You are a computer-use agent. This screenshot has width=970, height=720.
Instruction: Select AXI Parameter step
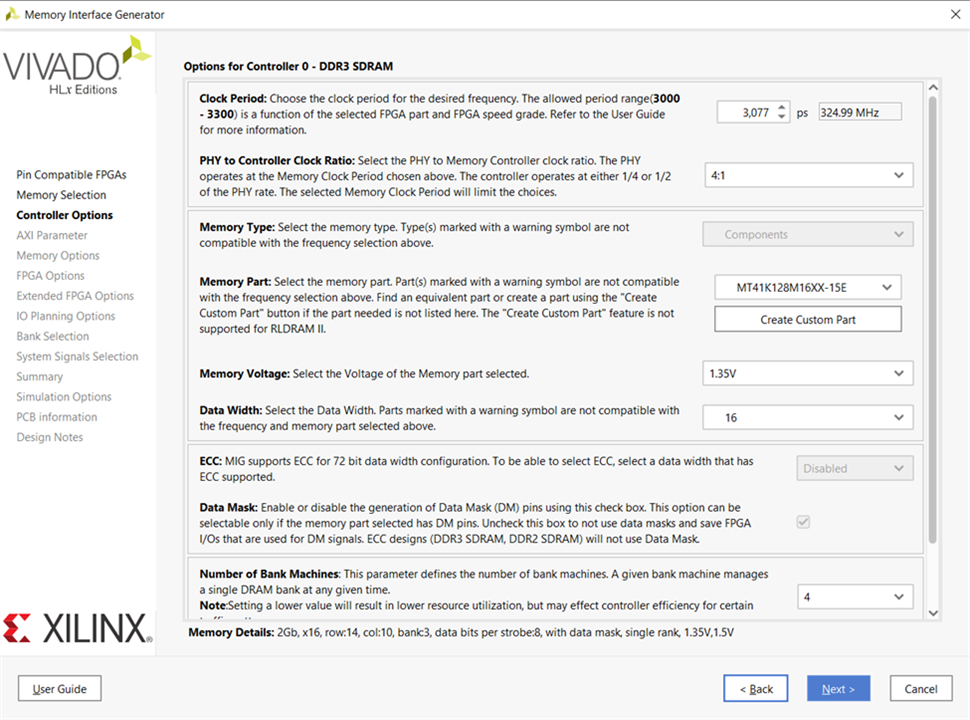point(52,236)
